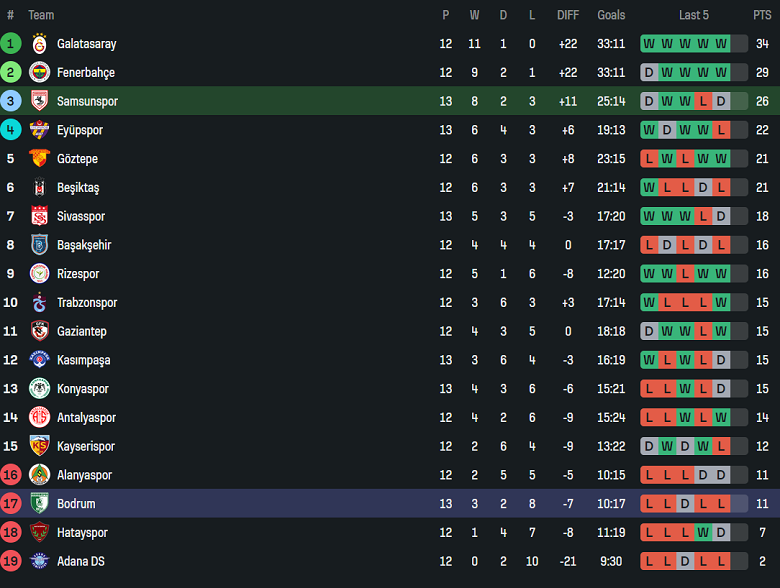Click the Last 5 column header

point(694,15)
